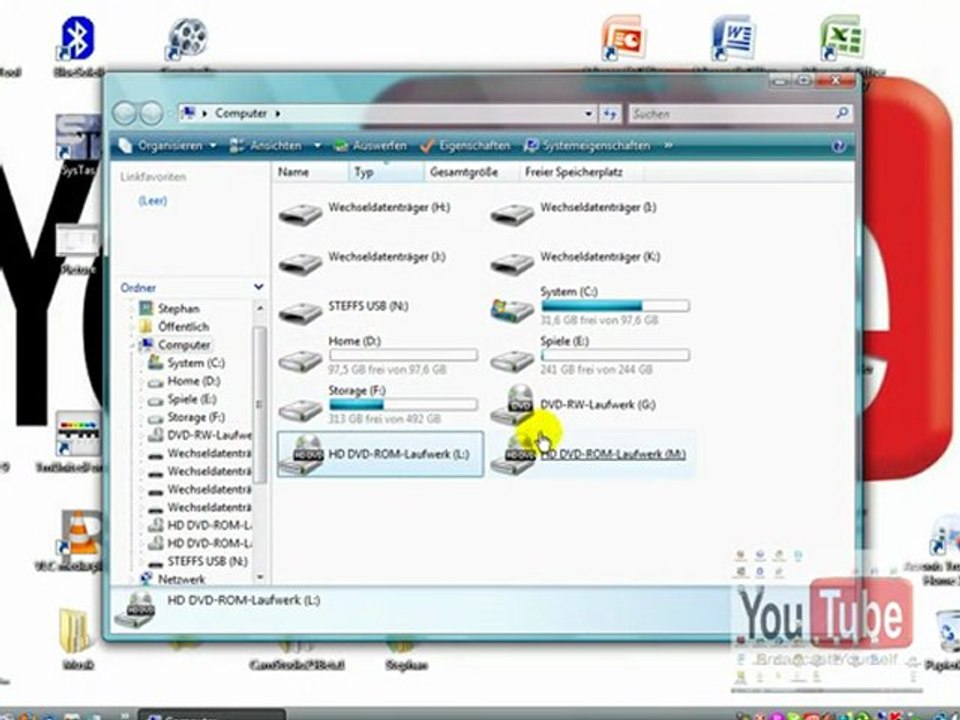Select STEFFS USB (N:) drive icon
The width and height of the screenshot is (960, 720).
[301, 313]
